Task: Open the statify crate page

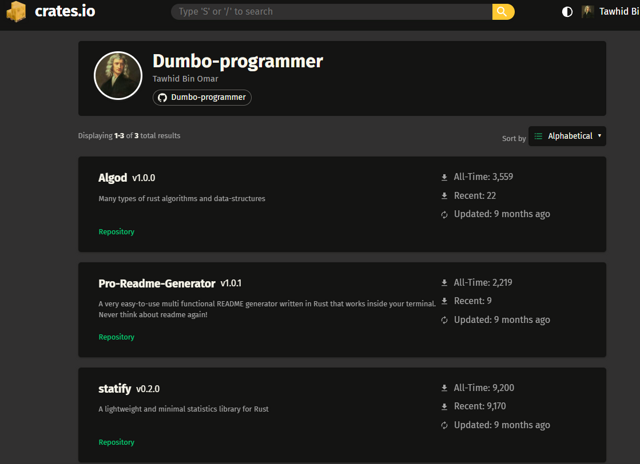Action: click(115, 389)
